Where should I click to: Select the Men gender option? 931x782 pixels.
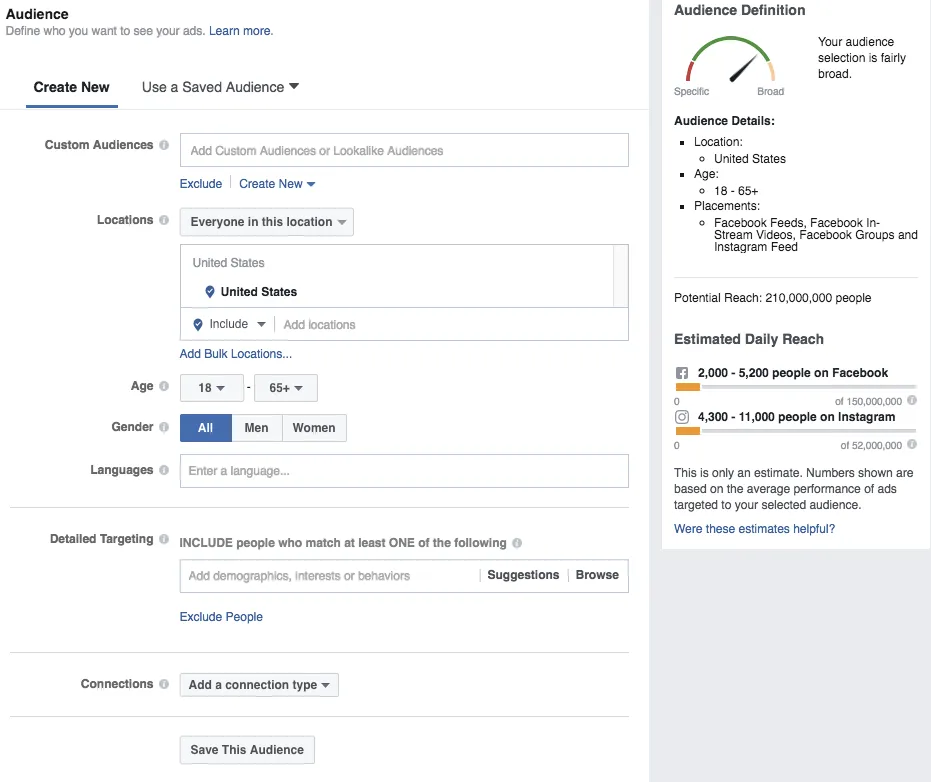pos(256,428)
